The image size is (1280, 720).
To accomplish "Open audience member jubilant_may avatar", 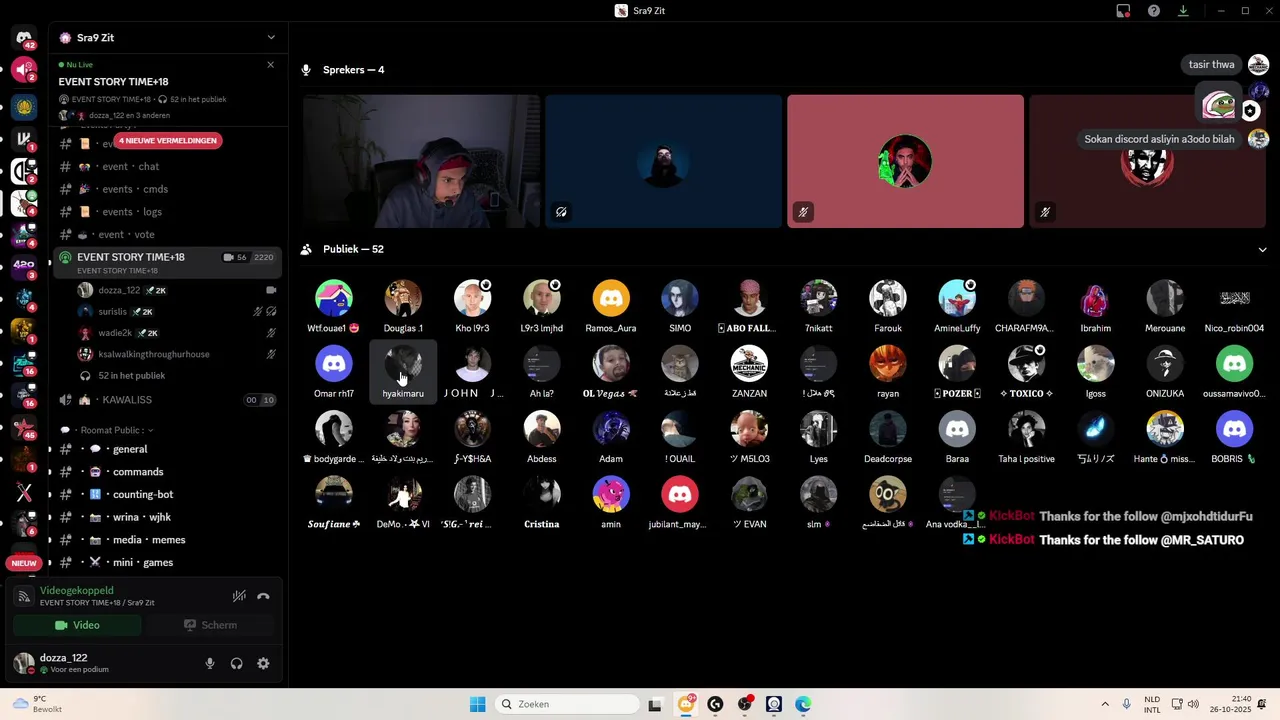I will coord(680,494).
